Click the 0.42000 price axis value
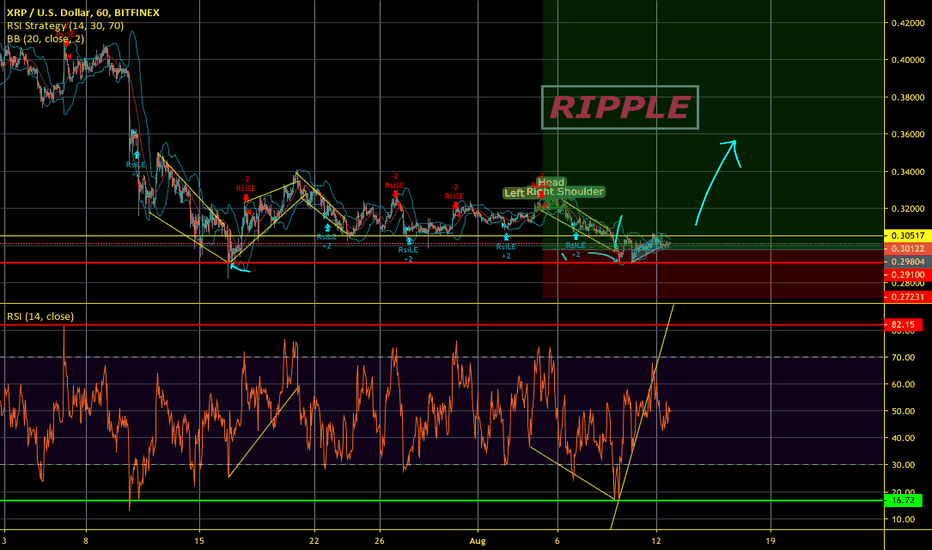The height and width of the screenshot is (550, 932). (908, 23)
